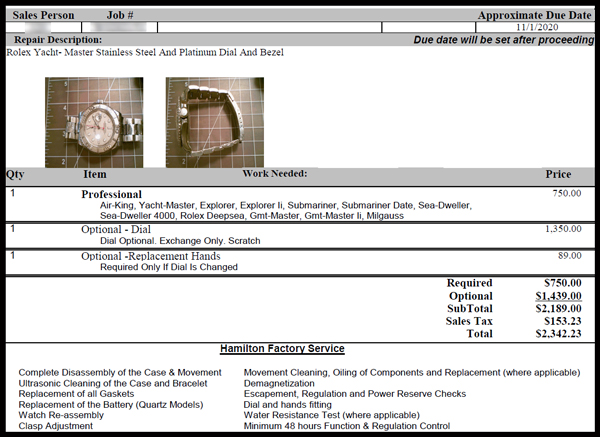
Task: Click 'Dial and hands fitting' line
Action: coord(287,405)
